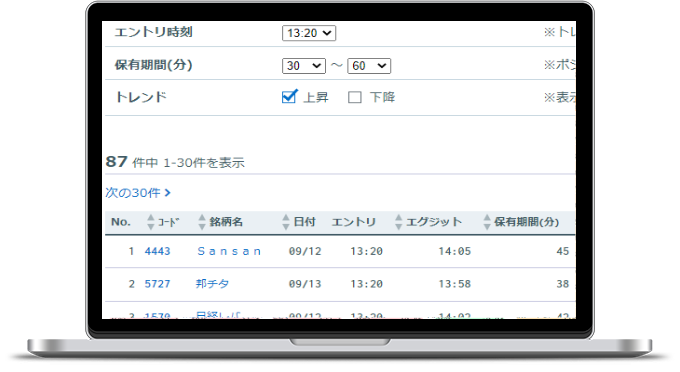Click the エントリ column header
The width and height of the screenshot is (680, 372).
(x=353, y=222)
